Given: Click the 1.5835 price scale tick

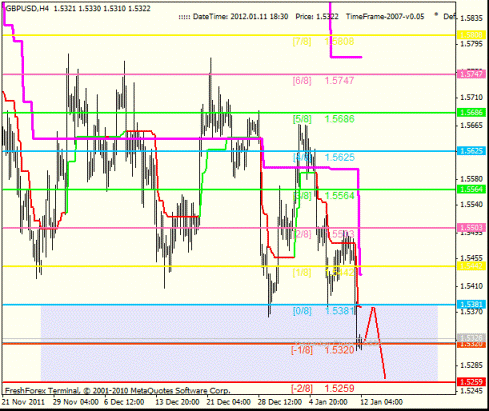Looking at the screenshot, I should click(x=471, y=18).
